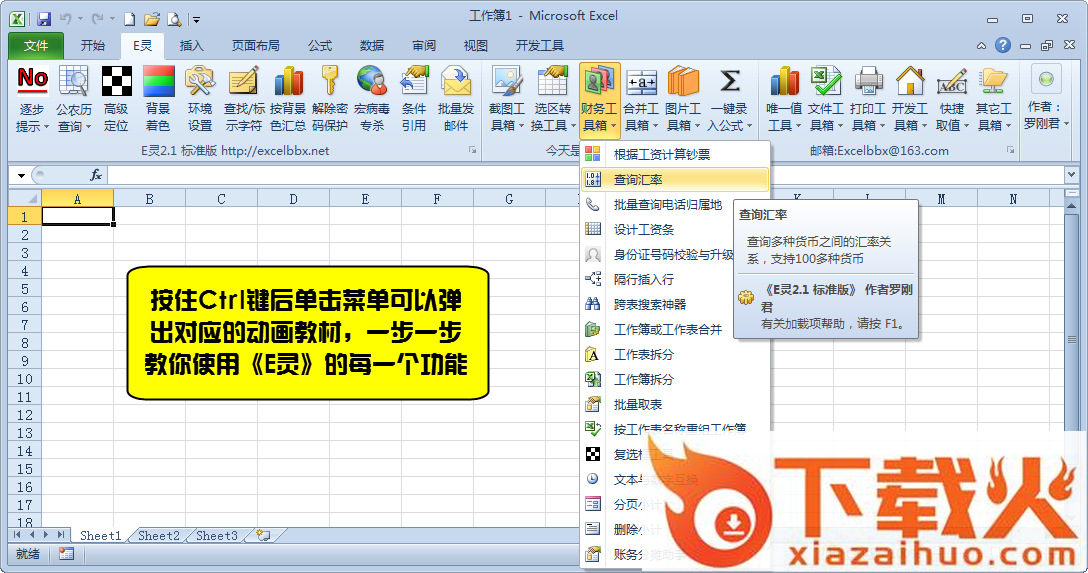Switch to Sheet2 worksheet tab
This screenshot has height=573, width=1088.
pos(159,536)
